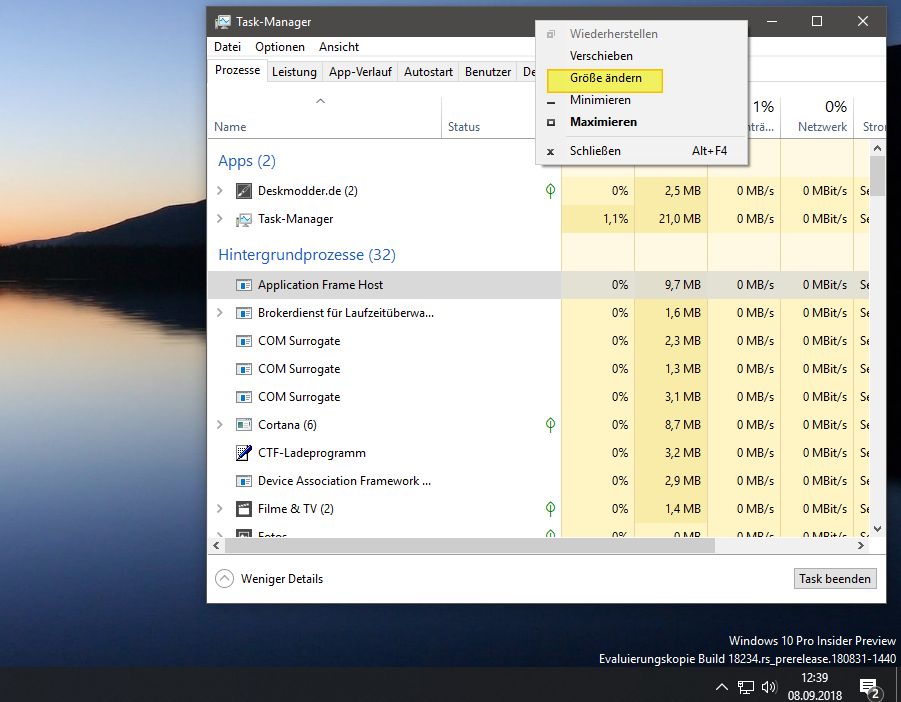
Task: Click the vertical scrollbar down arrow
Action: tap(877, 529)
